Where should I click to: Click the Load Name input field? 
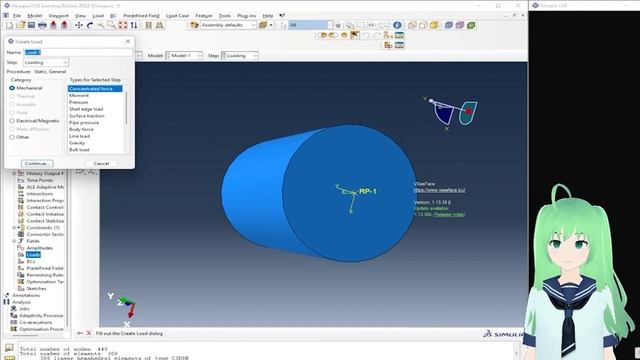pyautogui.click(x=78, y=52)
